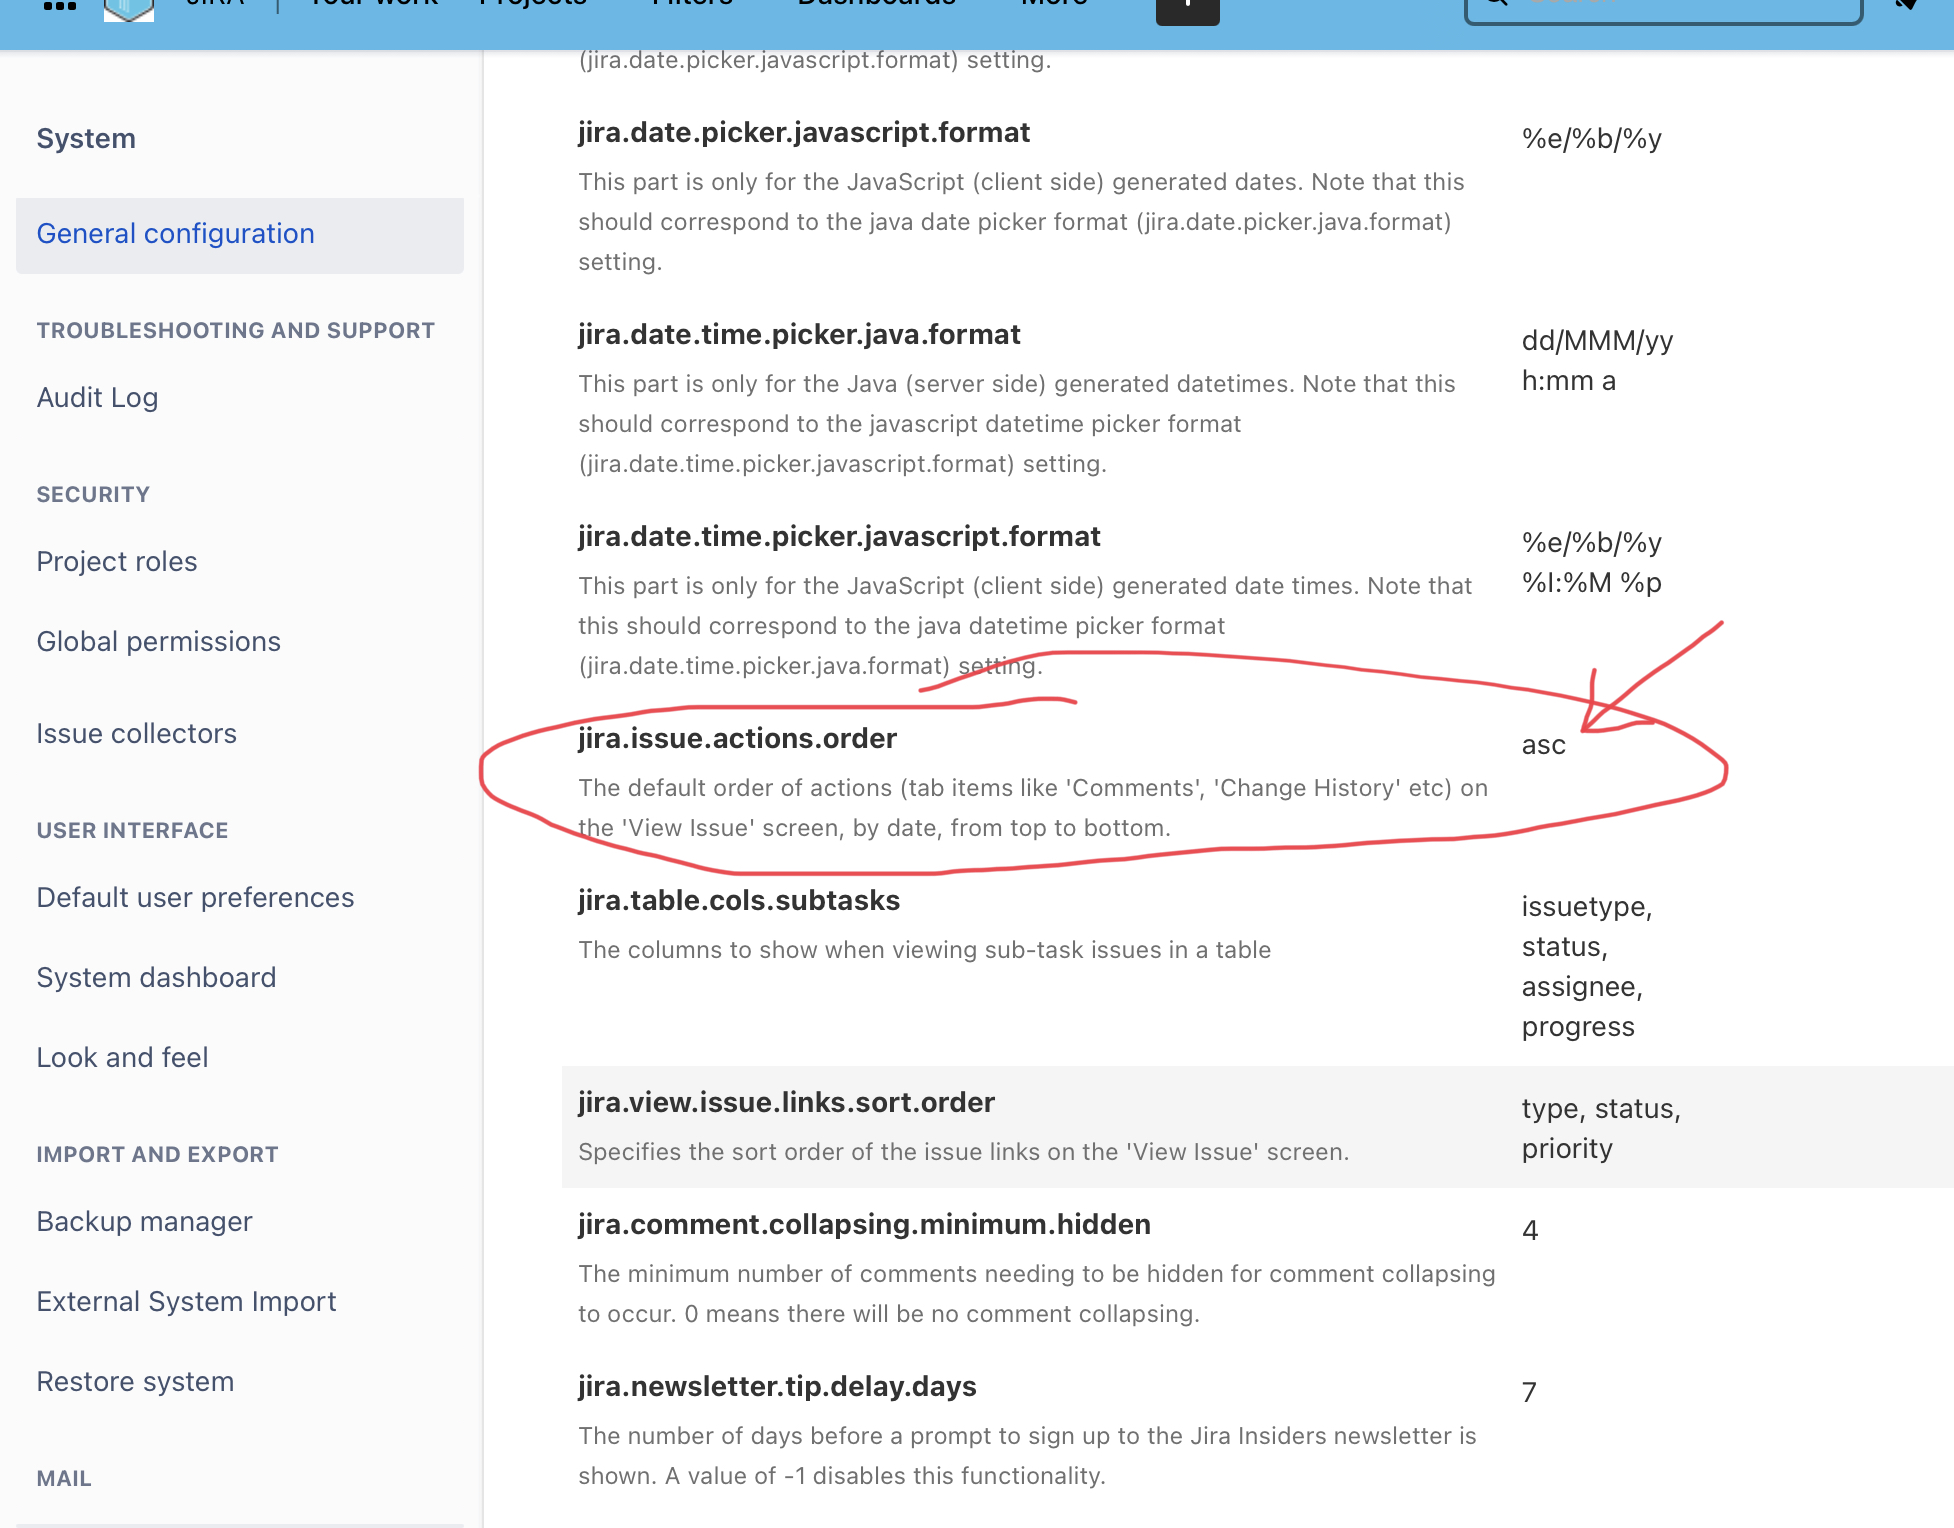The image size is (1954, 1528).
Task: Click the jira.table.cols.subtasks setting name
Action: tap(739, 900)
